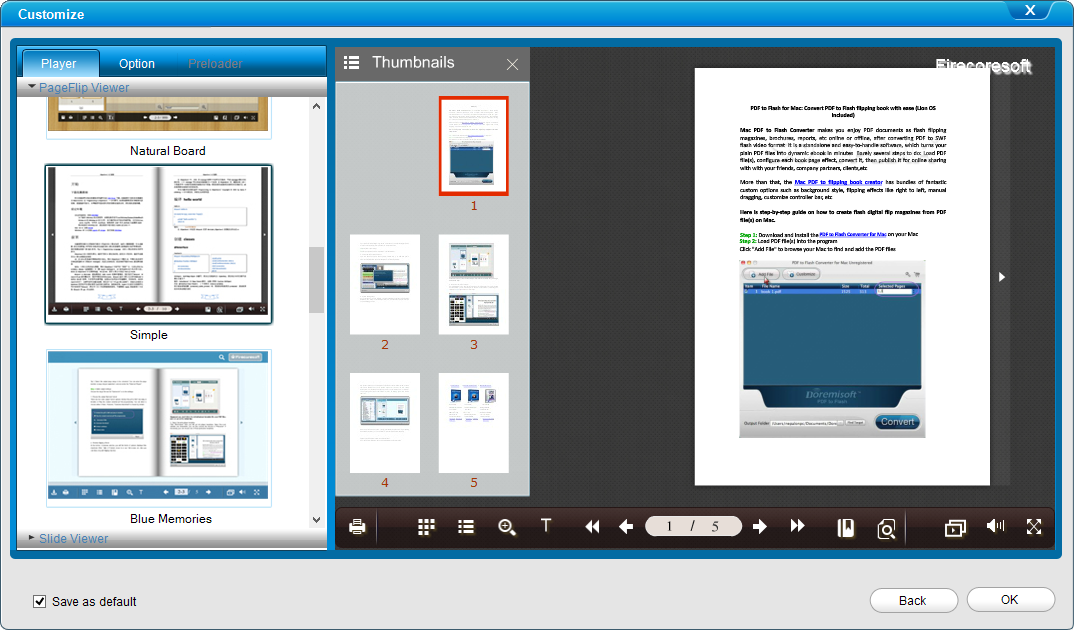
Task: Toggle the Save as default checkbox
Action: [40, 601]
